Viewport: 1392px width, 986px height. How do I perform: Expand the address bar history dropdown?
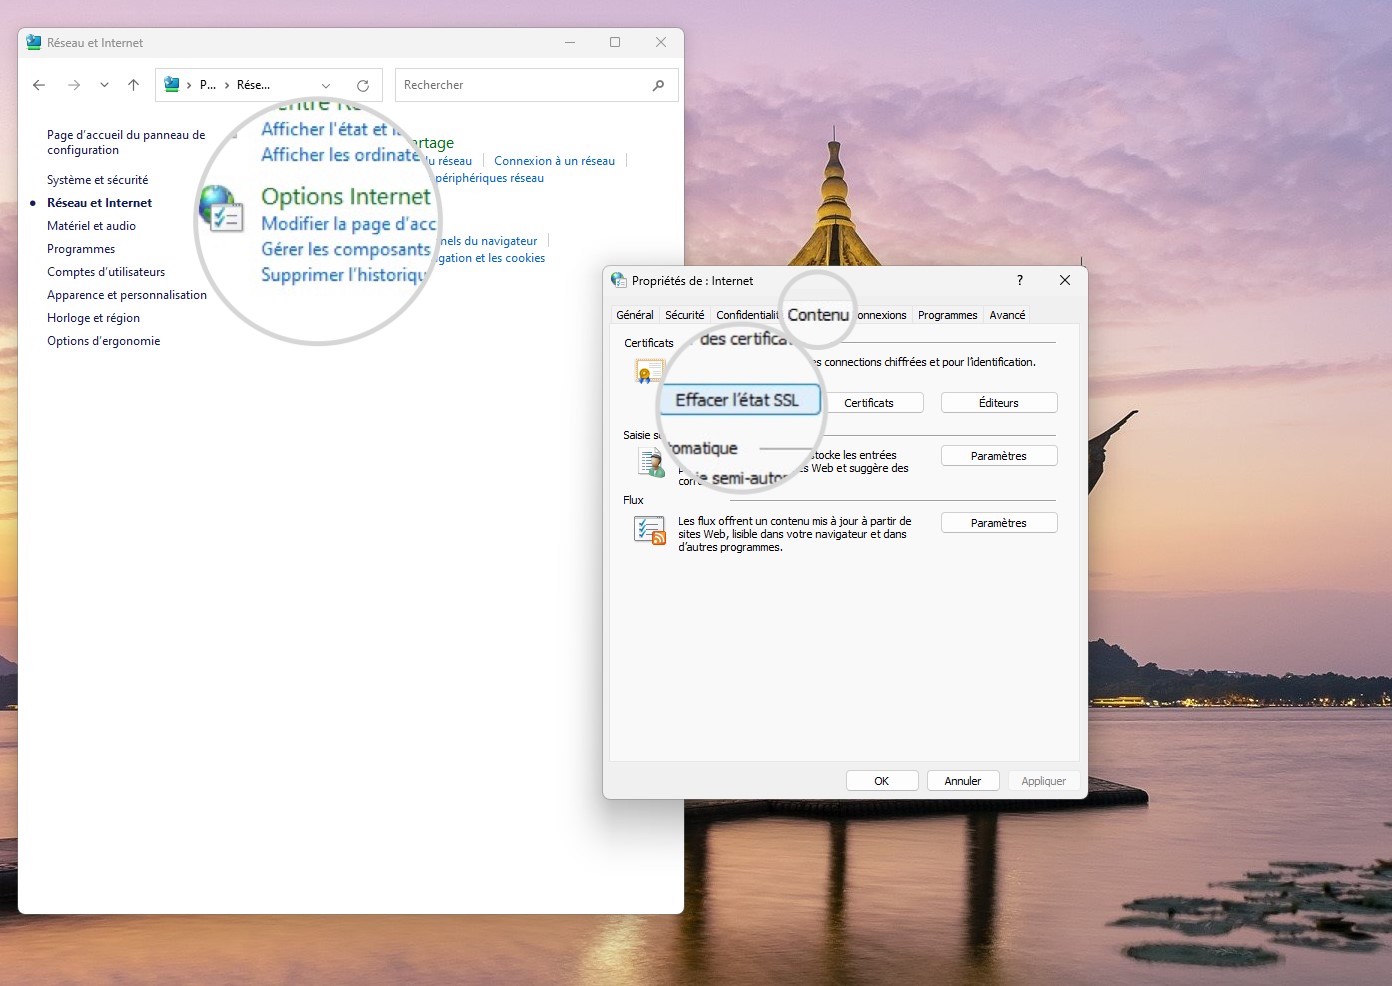pyautogui.click(x=326, y=85)
